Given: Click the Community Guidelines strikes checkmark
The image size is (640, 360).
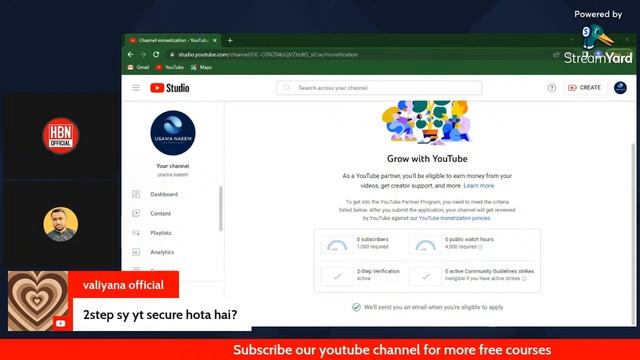Looking at the screenshot, I should (x=425, y=276).
